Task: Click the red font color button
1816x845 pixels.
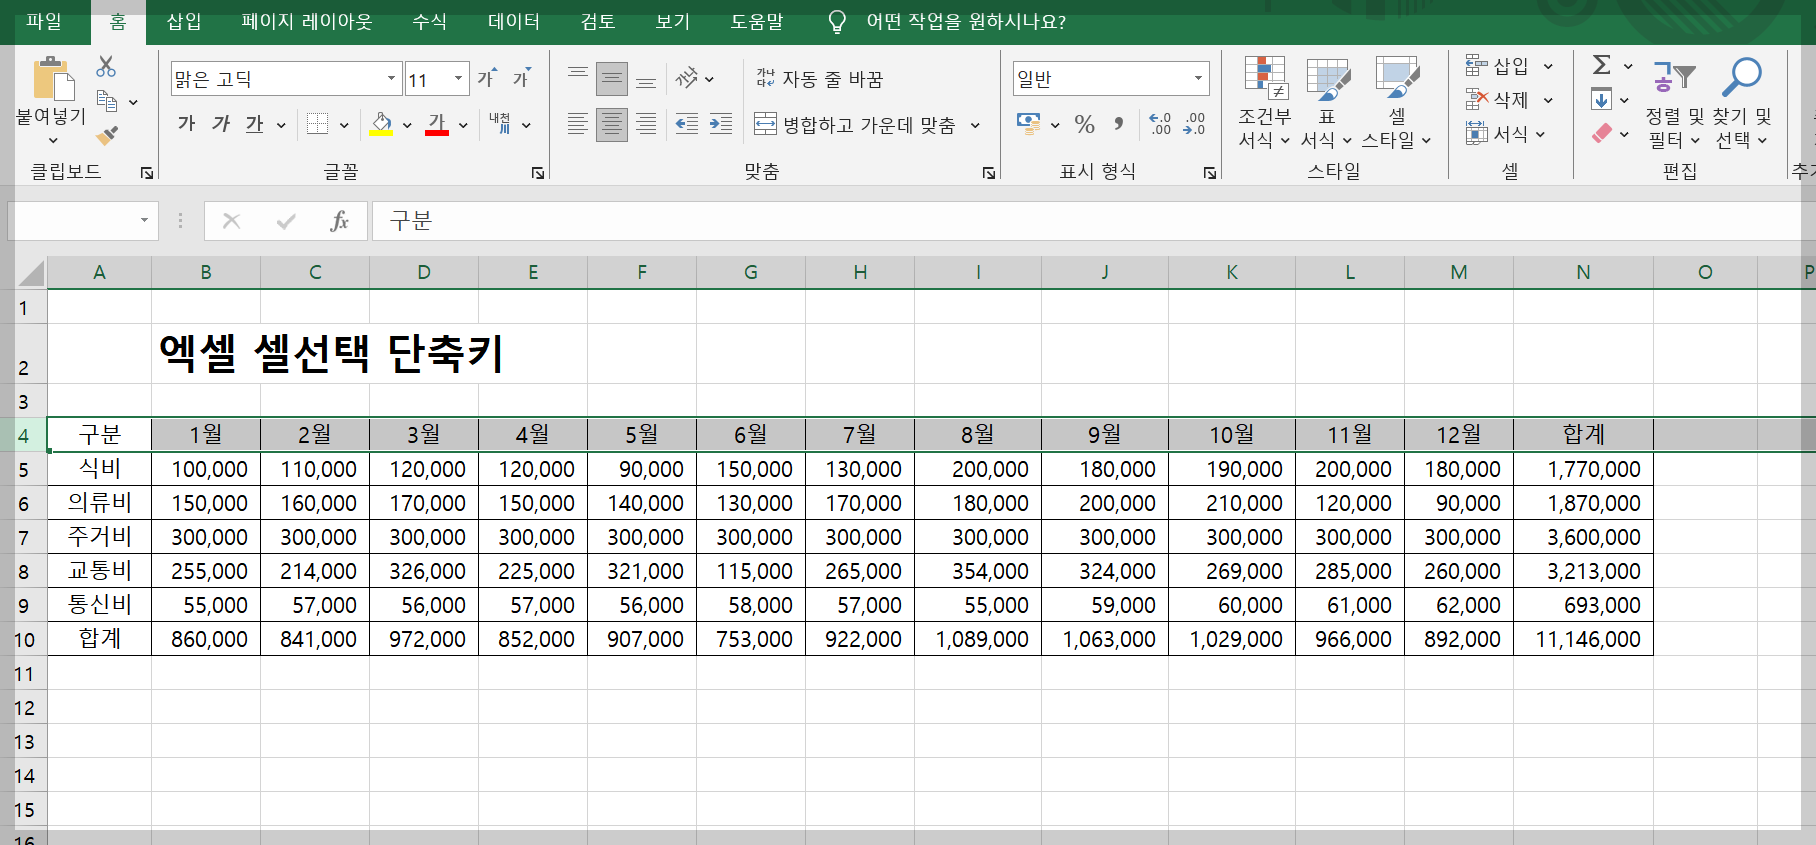Action: pos(437,124)
